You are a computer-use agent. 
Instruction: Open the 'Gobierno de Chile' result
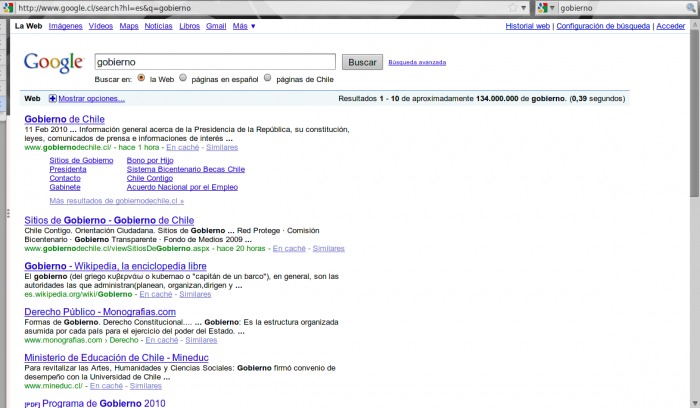point(65,119)
